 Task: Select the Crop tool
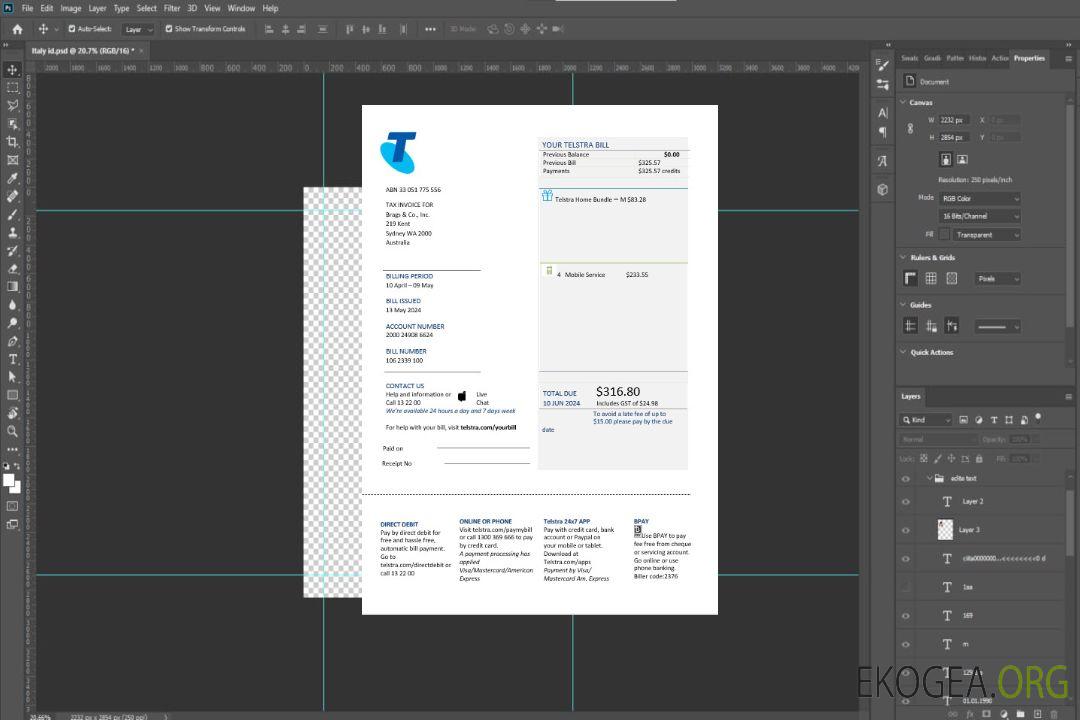coord(12,142)
